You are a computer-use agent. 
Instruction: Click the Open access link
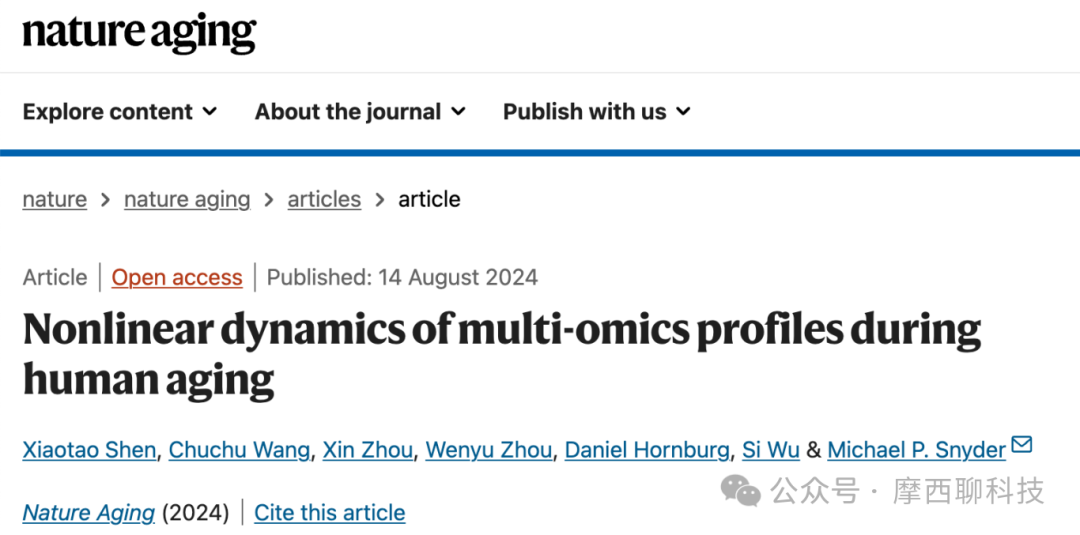(177, 277)
